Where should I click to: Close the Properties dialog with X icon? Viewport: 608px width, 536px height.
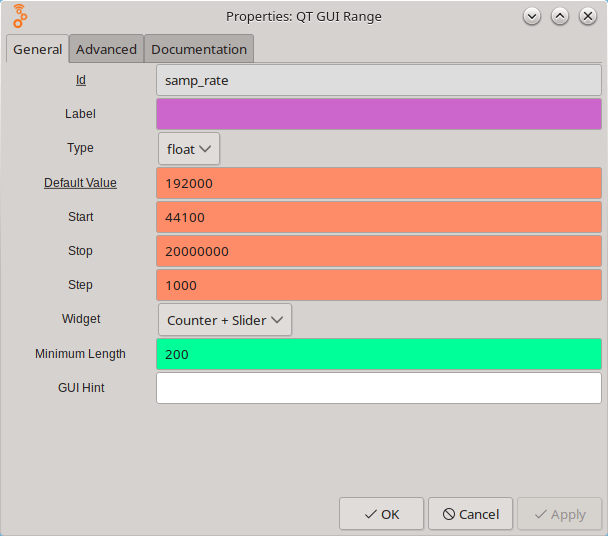click(588, 16)
